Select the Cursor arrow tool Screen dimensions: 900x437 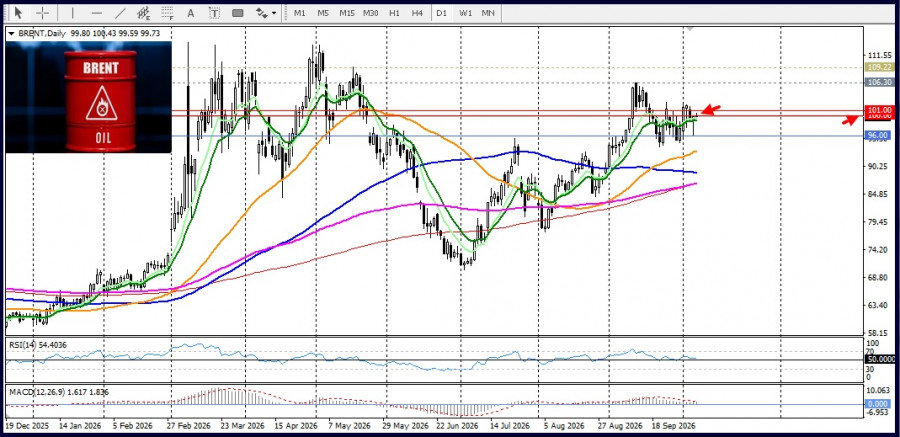(18, 13)
